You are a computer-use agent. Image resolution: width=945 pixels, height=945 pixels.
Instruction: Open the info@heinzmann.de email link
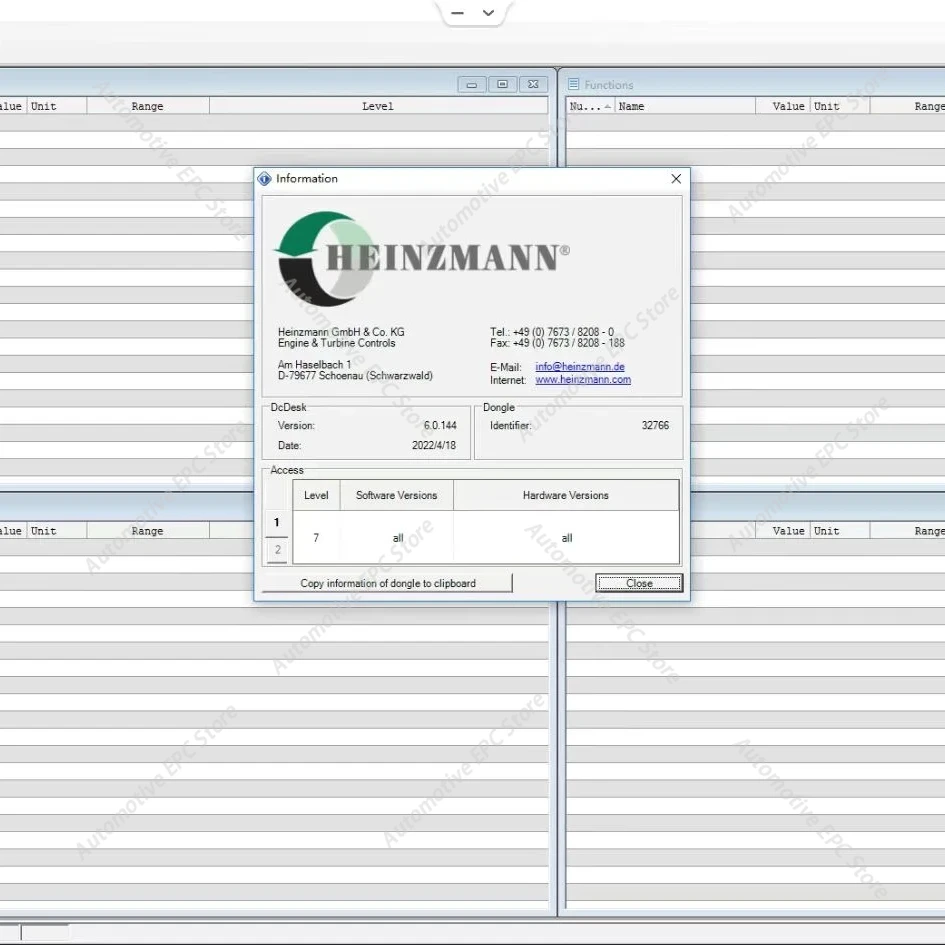coord(580,366)
